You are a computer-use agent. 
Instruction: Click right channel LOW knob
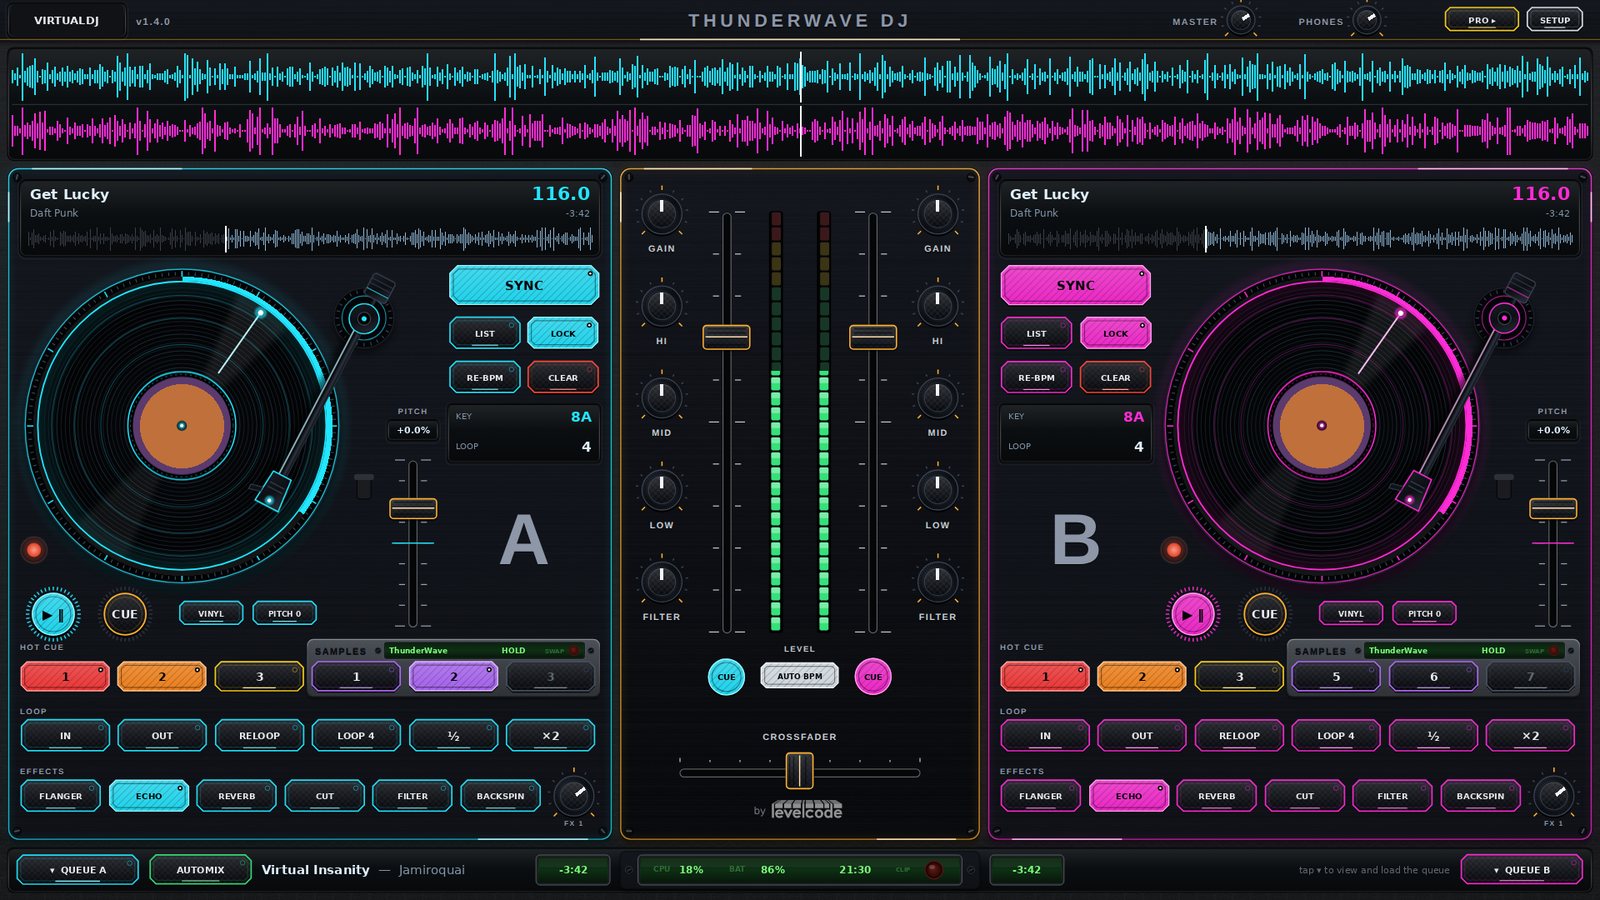pos(937,489)
